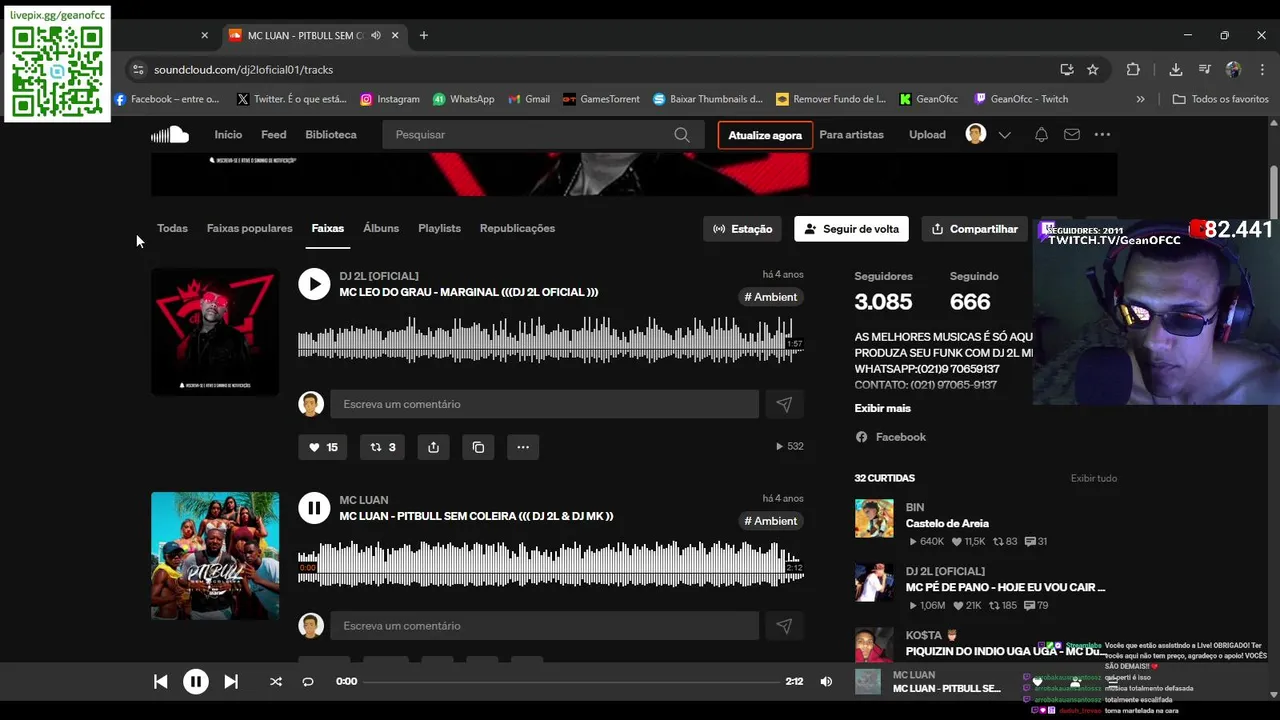Click Exibir mais in profile bio
1280x720 pixels.
tap(882, 408)
